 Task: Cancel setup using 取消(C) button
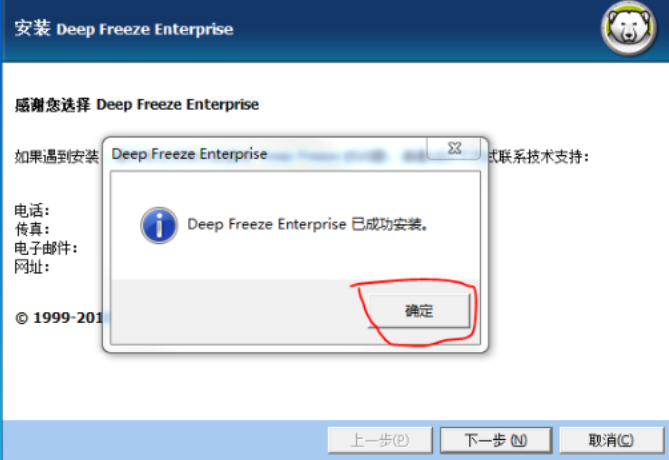[611, 440]
